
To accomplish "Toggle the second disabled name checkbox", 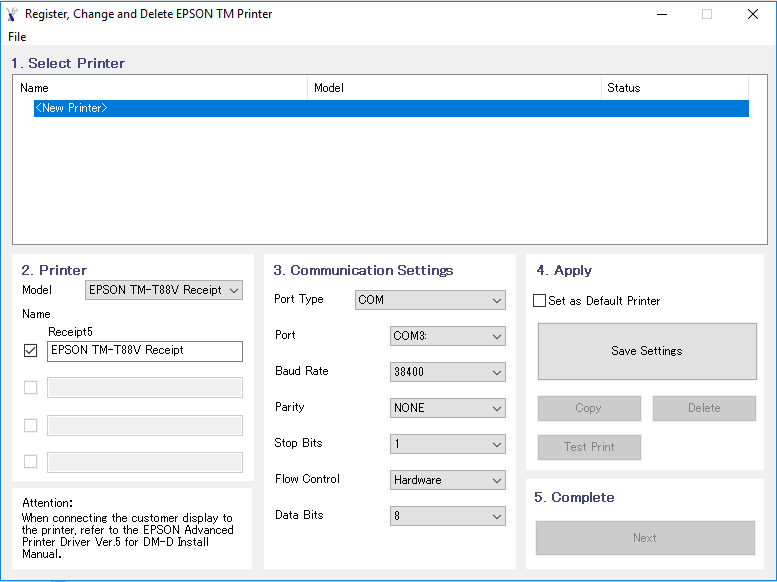I will (x=31, y=387).
